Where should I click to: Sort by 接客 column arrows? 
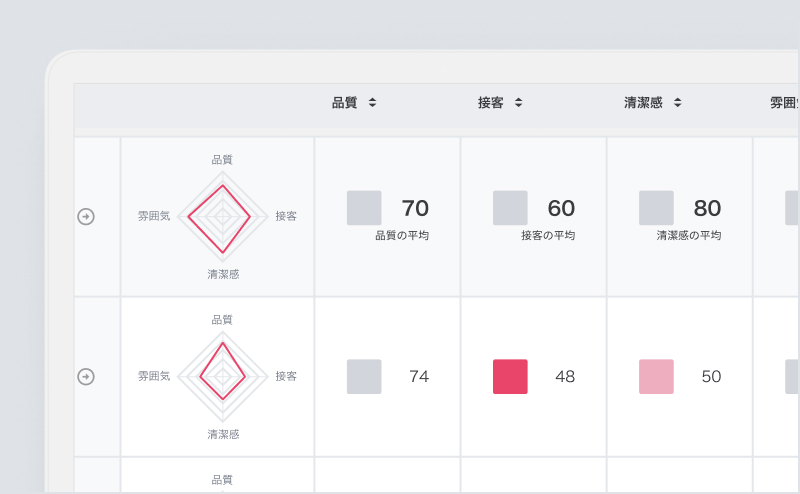pyautogui.click(x=518, y=103)
